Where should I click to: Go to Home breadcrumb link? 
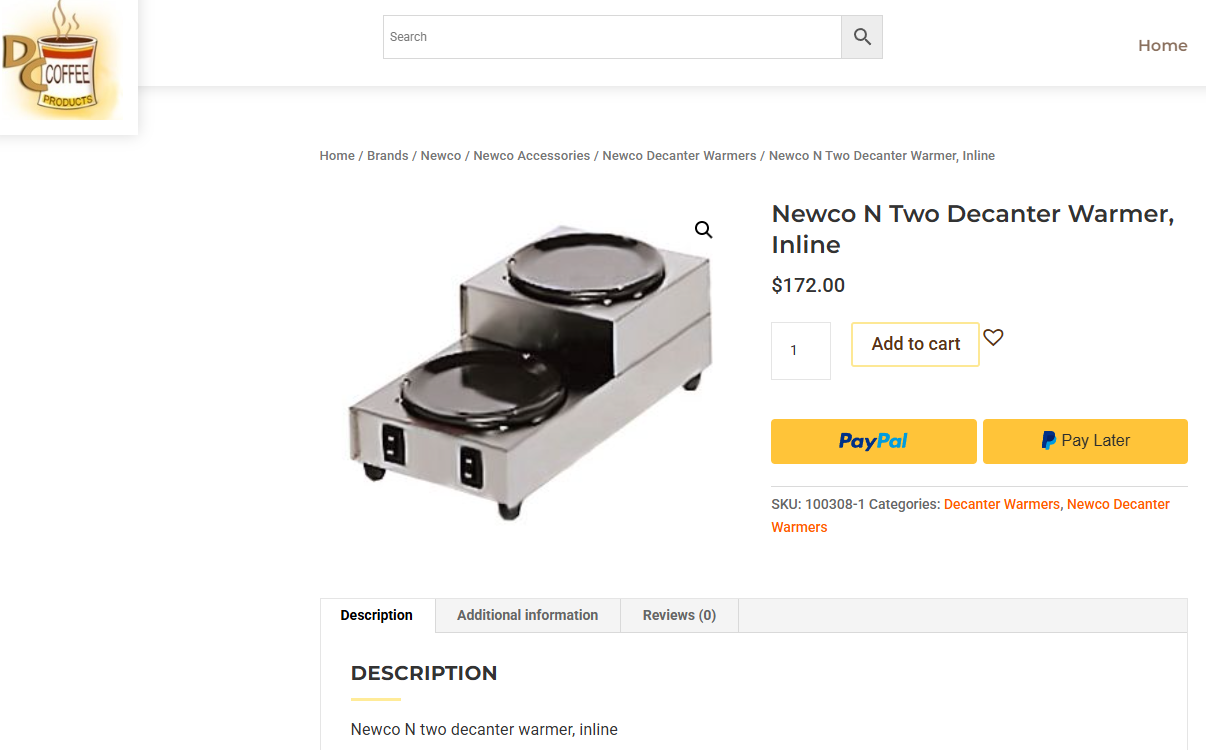point(337,156)
